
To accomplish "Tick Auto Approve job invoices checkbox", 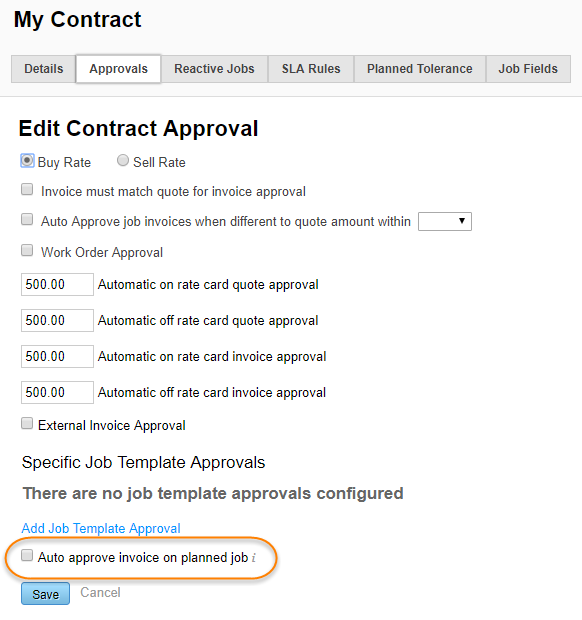I will pos(27,219).
